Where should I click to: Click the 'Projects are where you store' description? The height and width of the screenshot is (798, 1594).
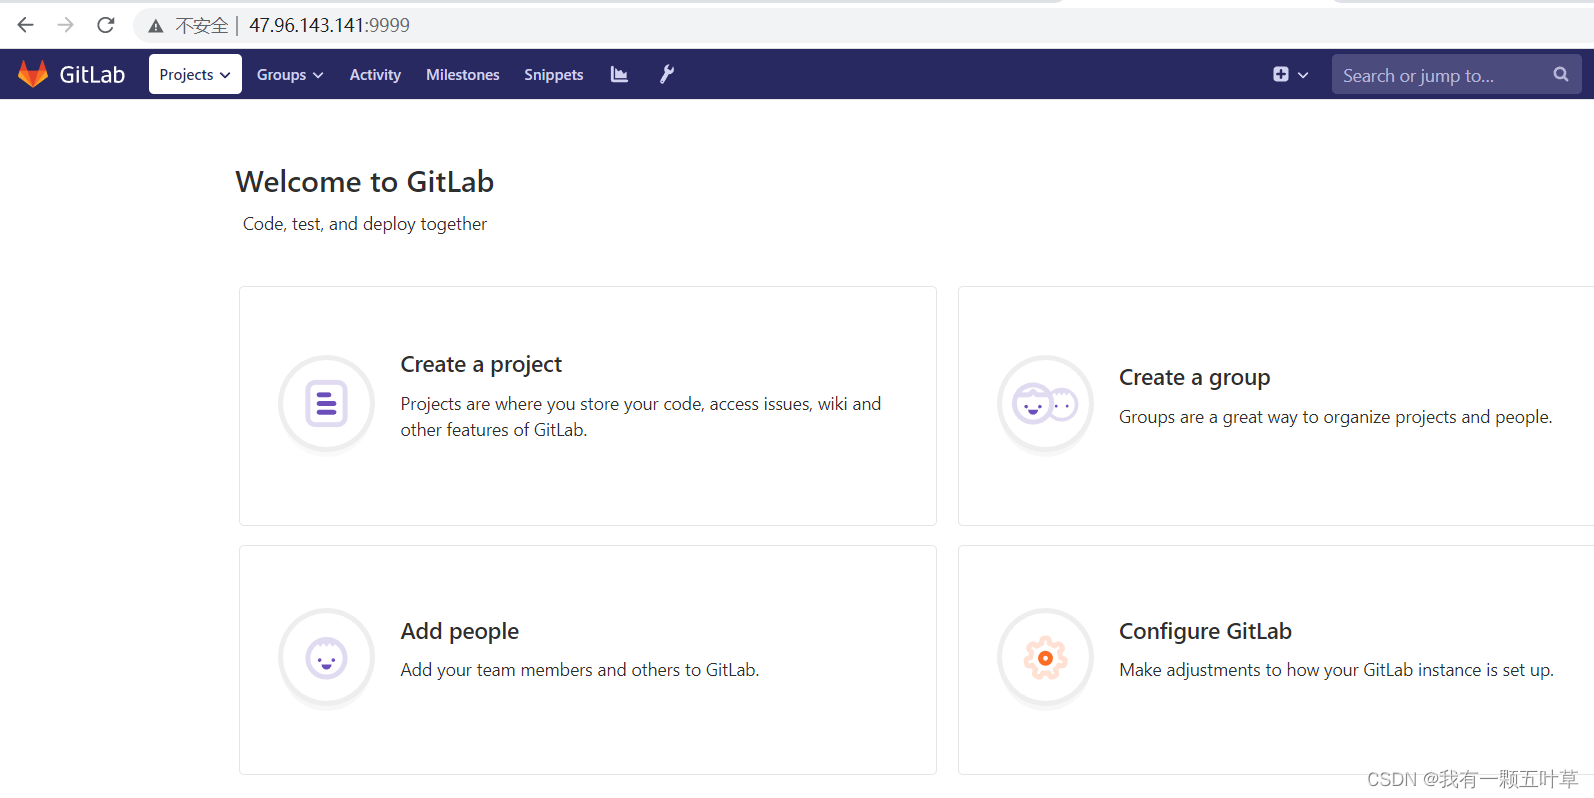641,417
